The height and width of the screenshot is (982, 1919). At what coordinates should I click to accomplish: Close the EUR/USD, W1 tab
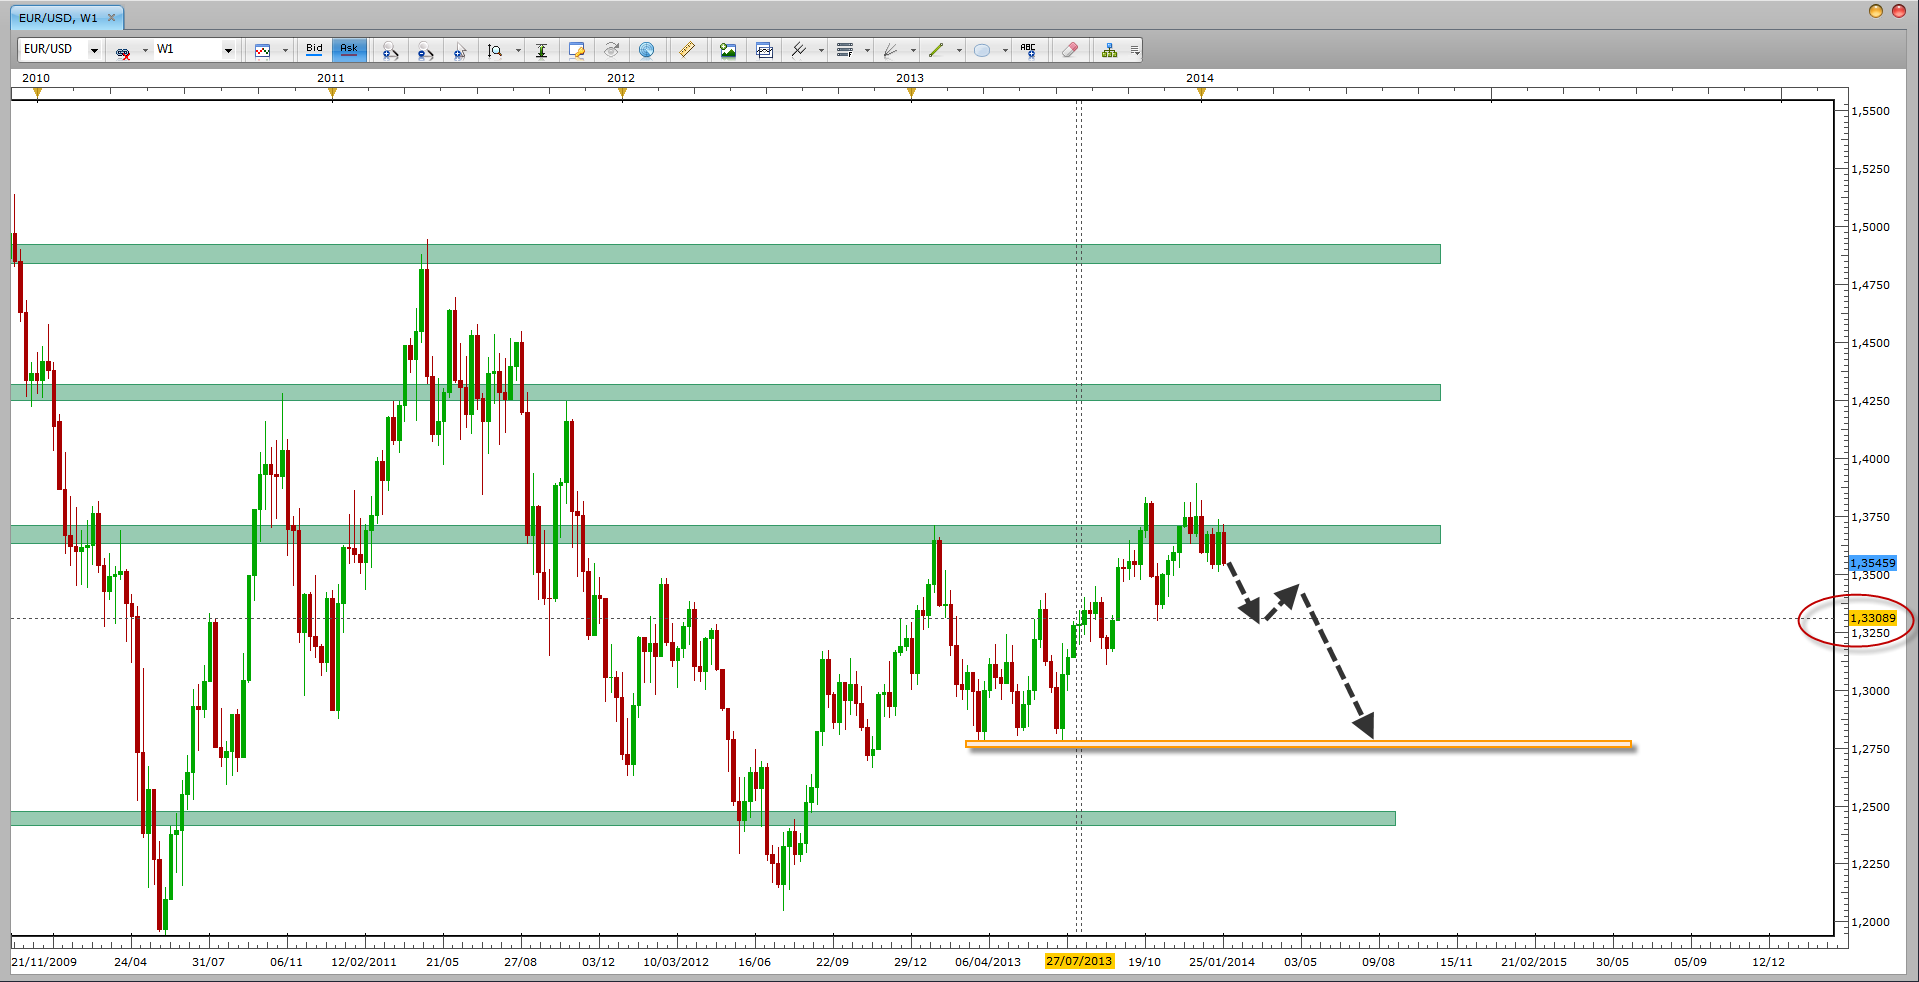pyautogui.click(x=112, y=18)
